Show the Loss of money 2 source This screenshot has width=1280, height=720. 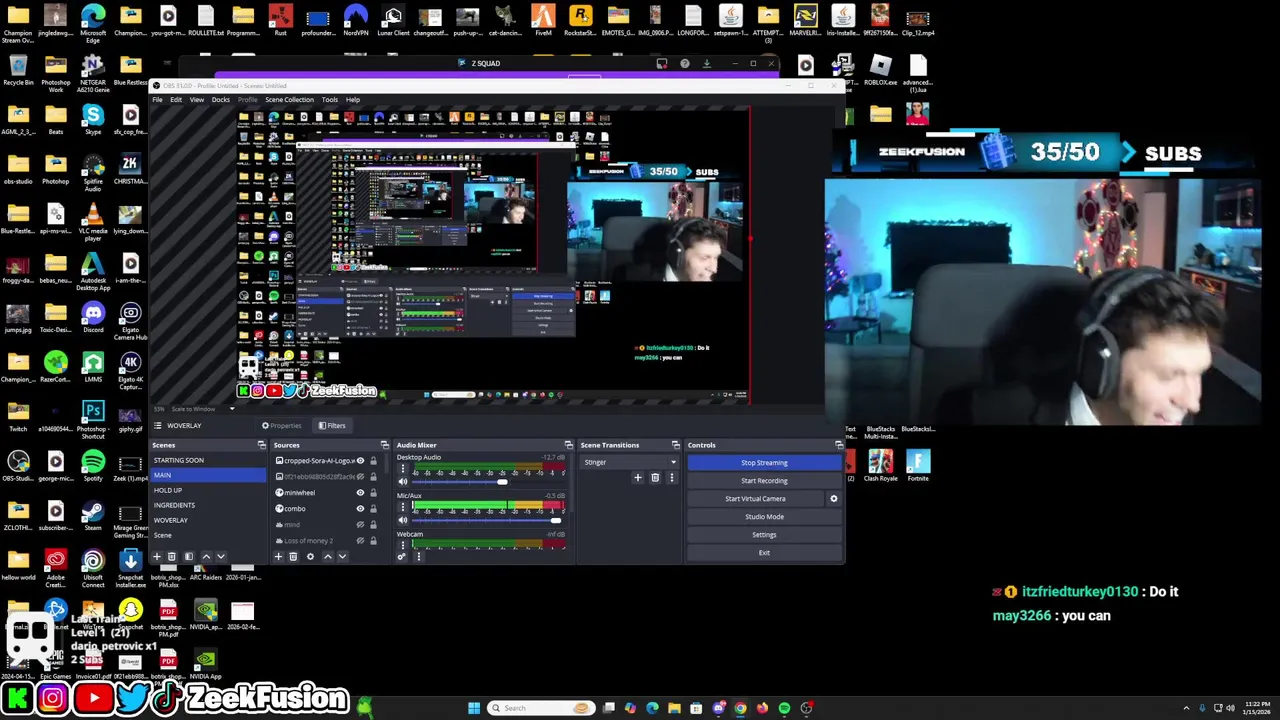click(x=360, y=541)
